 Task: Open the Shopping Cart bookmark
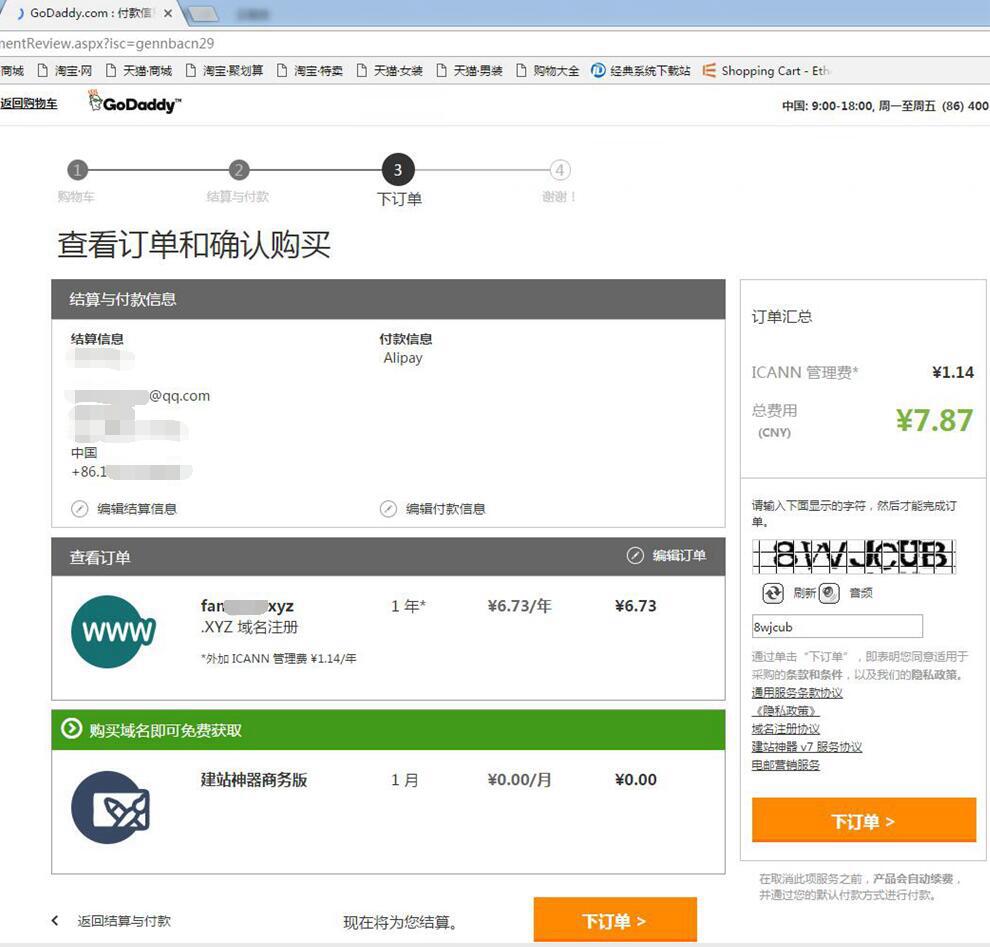(x=765, y=71)
